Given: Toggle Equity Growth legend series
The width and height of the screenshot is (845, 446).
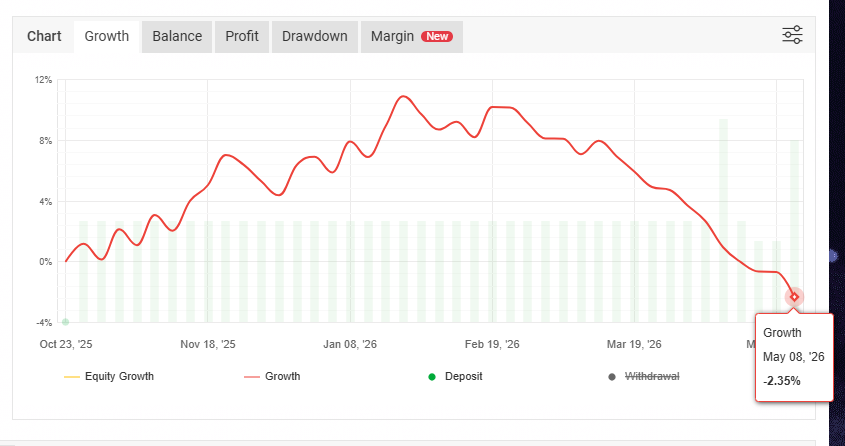Looking at the screenshot, I should click(109, 377).
